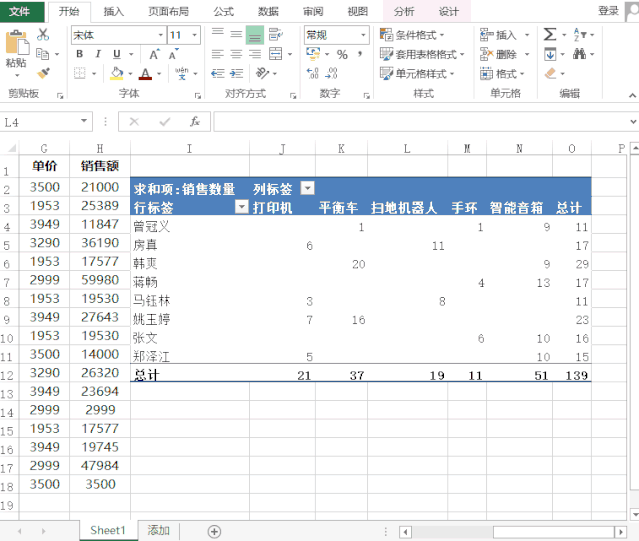This screenshot has height=541, width=639.
Task: Align text left
Action: [218, 54]
